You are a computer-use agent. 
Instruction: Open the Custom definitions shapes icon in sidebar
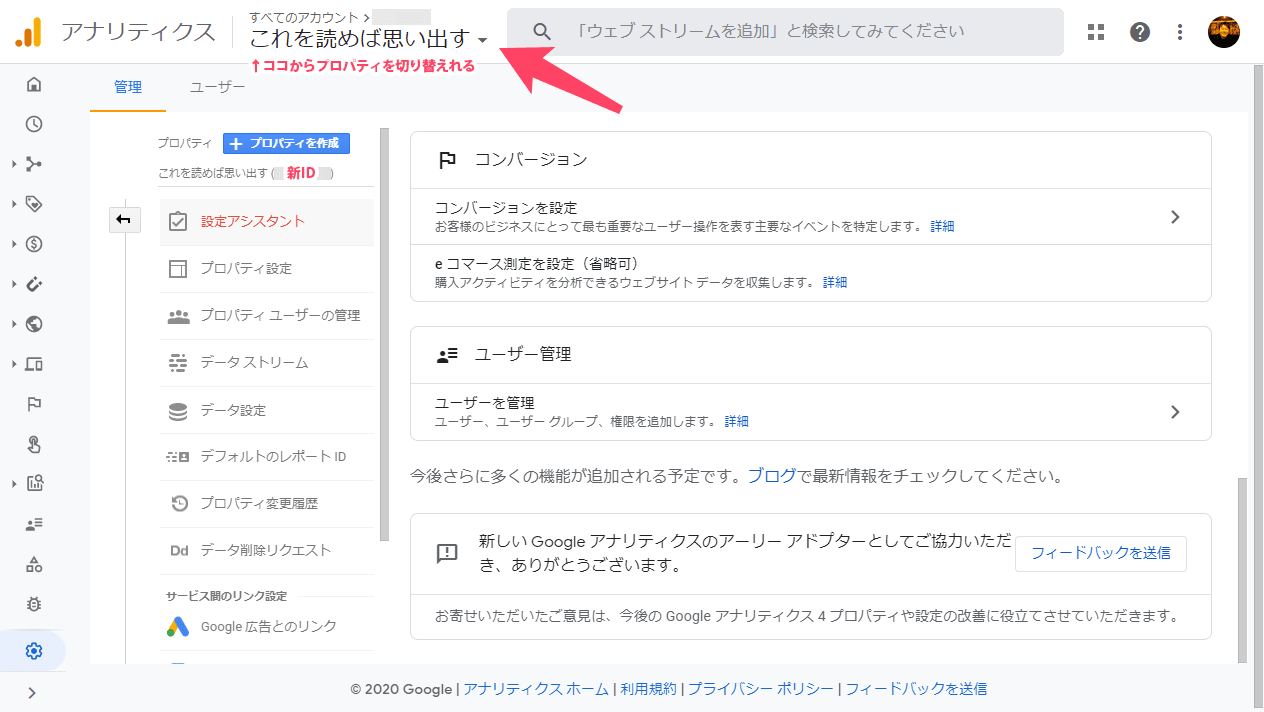point(34,564)
